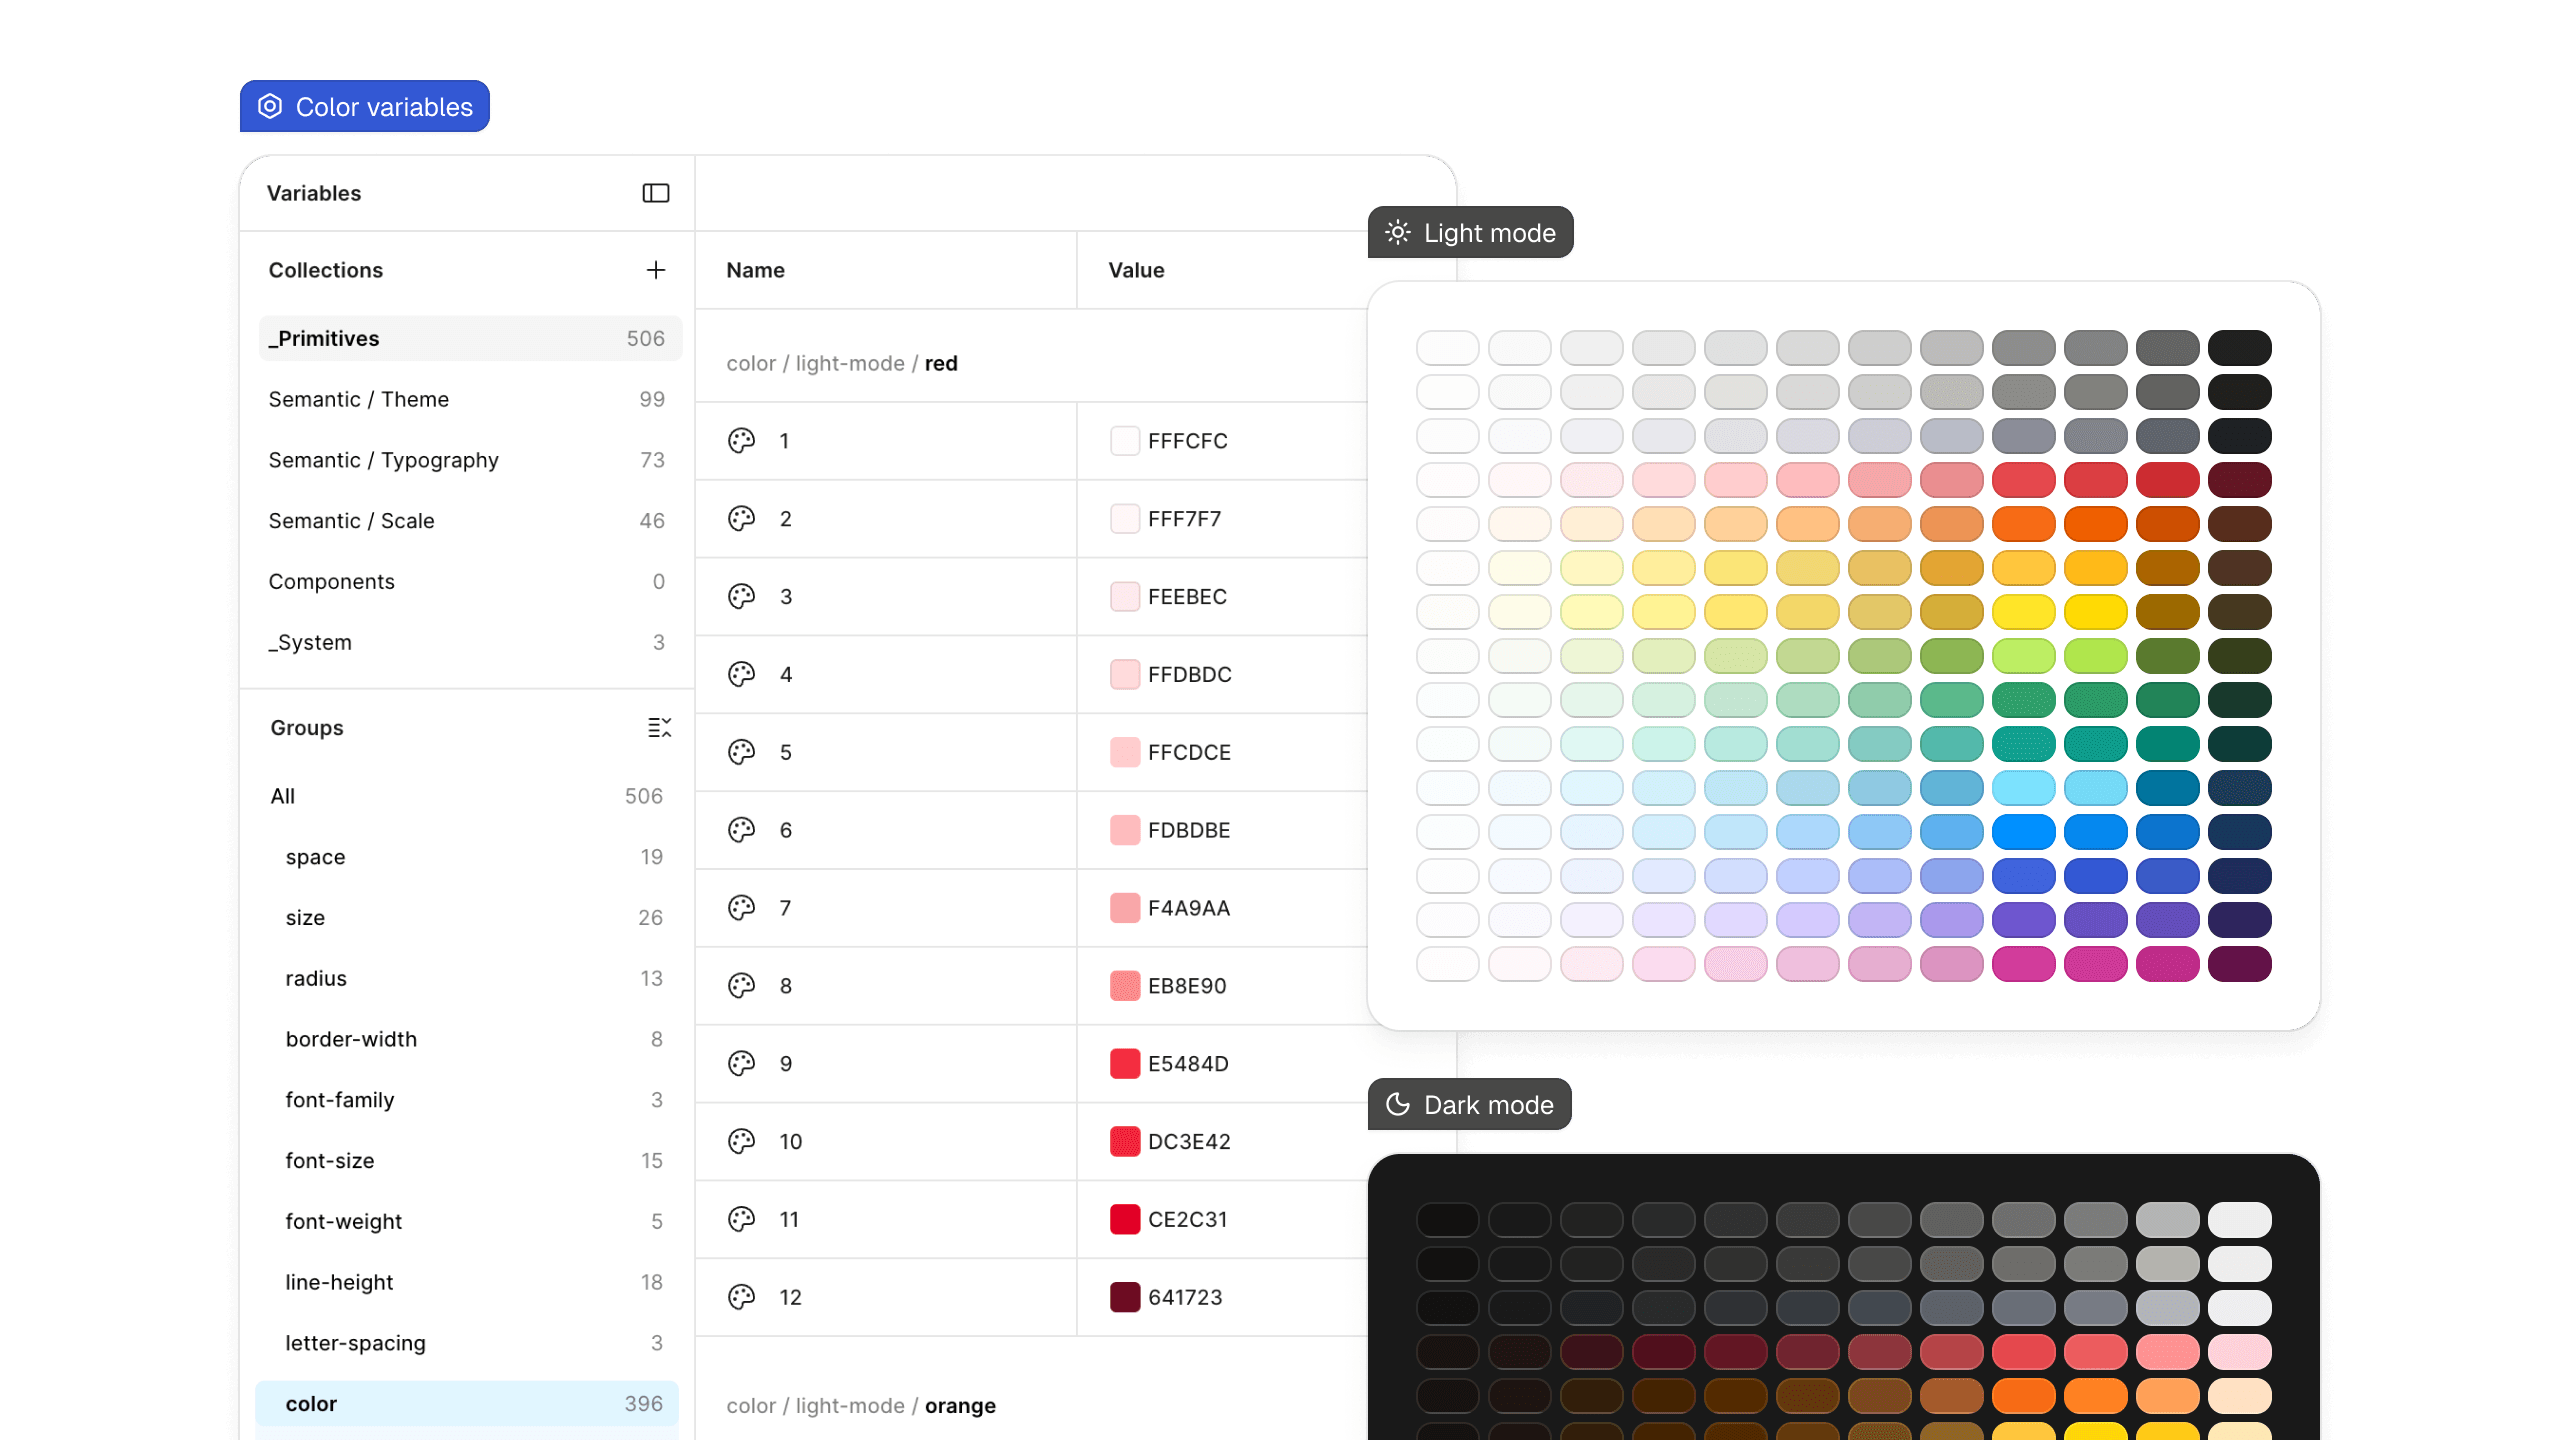Click the Dark mode label
Image resolution: width=2560 pixels, height=1440 pixels.
click(x=1469, y=1105)
